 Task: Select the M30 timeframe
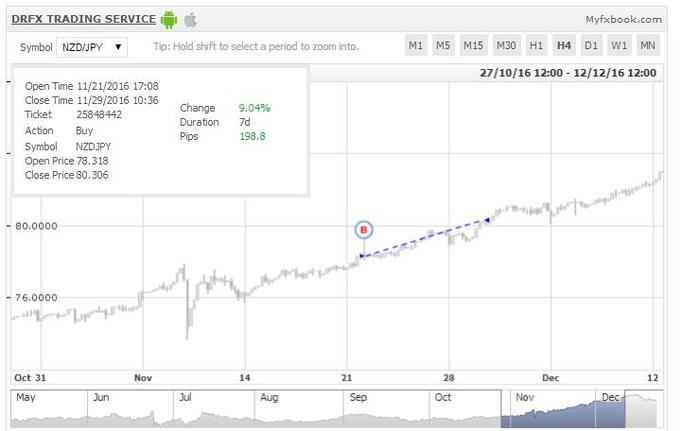(506, 46)
